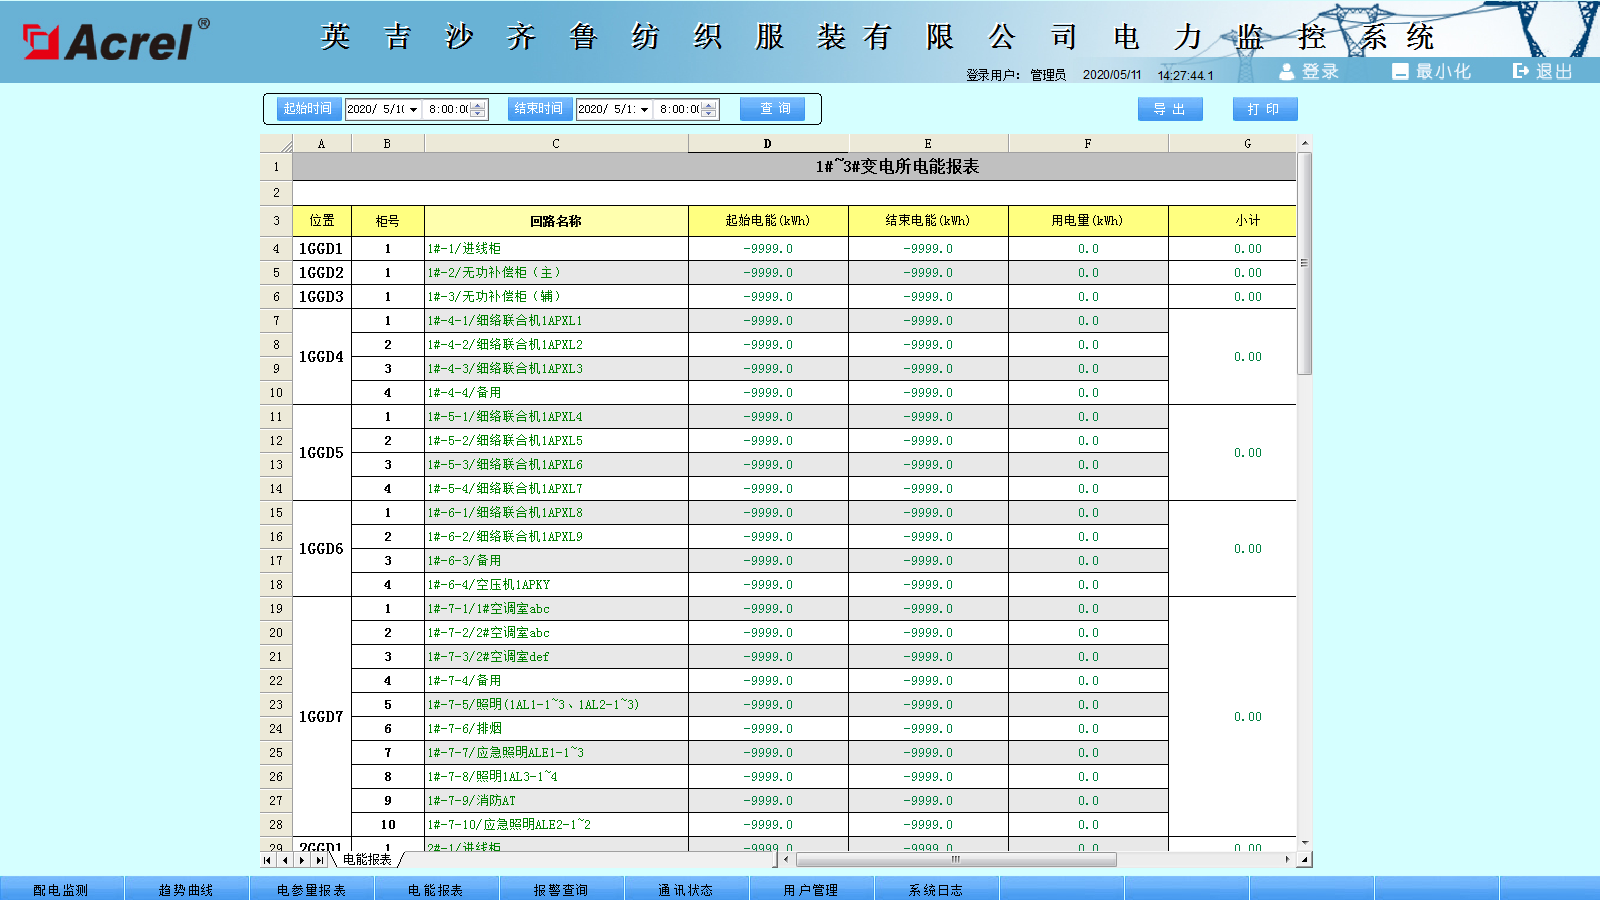Viewport: 1600px width, 900px height.
Task: Click the Acrel logo
Action: tap(116, 41)
